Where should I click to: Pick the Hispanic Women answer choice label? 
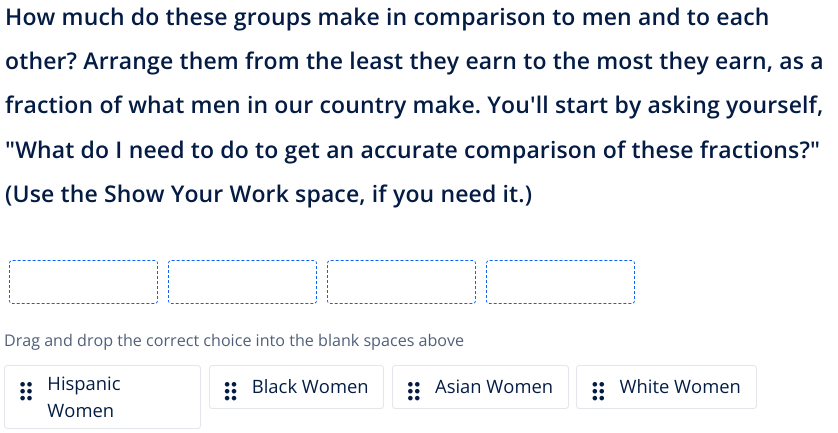pyautogui.click(x=83, y=384)
